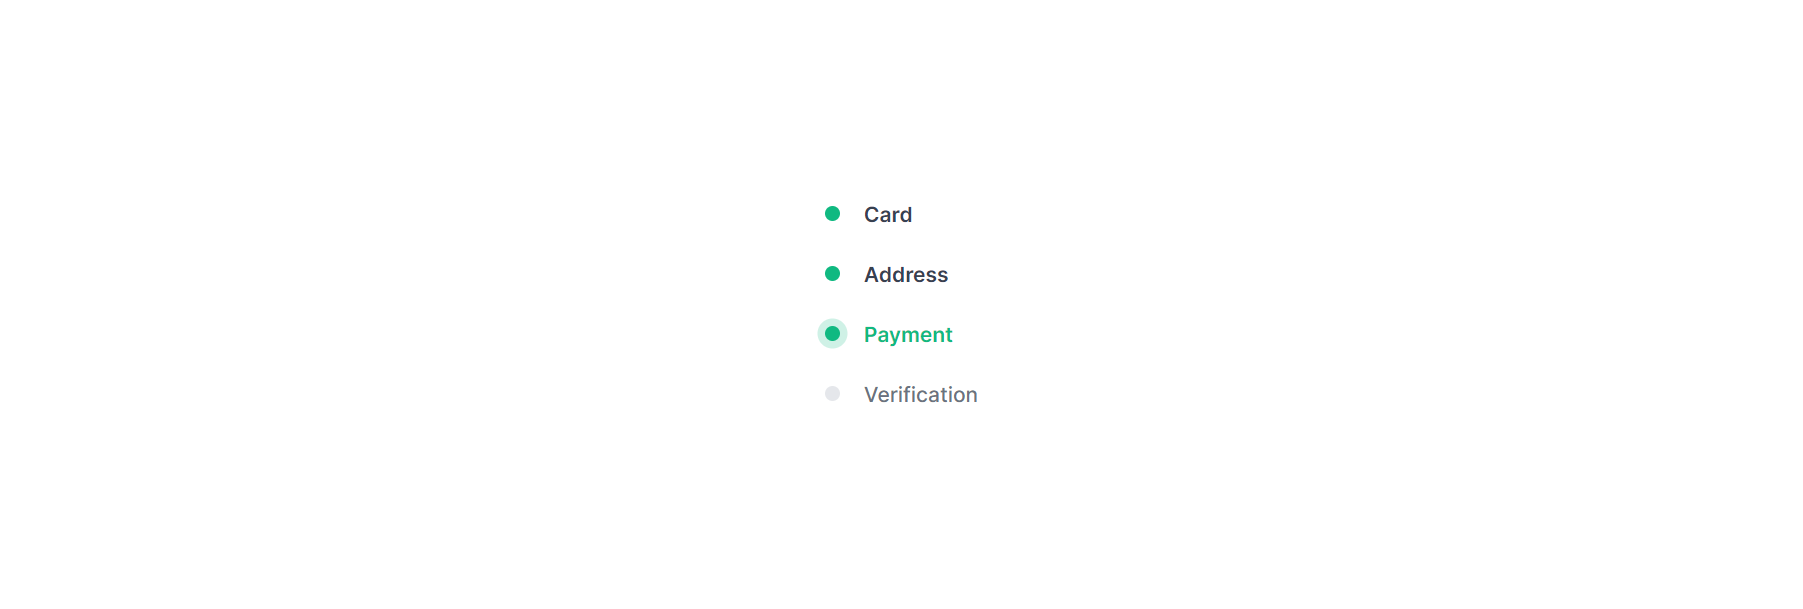Viewport: 1803px width, 609px height.
Task: Choose the glowing Payment bullet
Action: (x=832, y=334)
